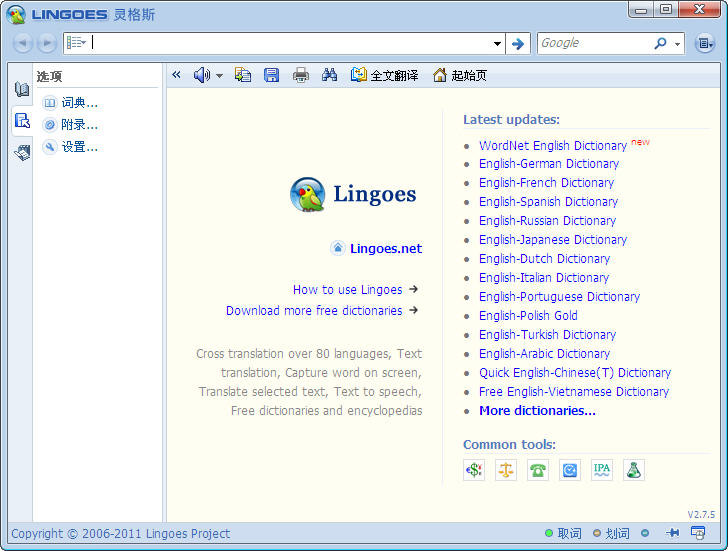Open the periodic table flask tool
The height and width of the screenshot is (551, 728).
(633, 470)
